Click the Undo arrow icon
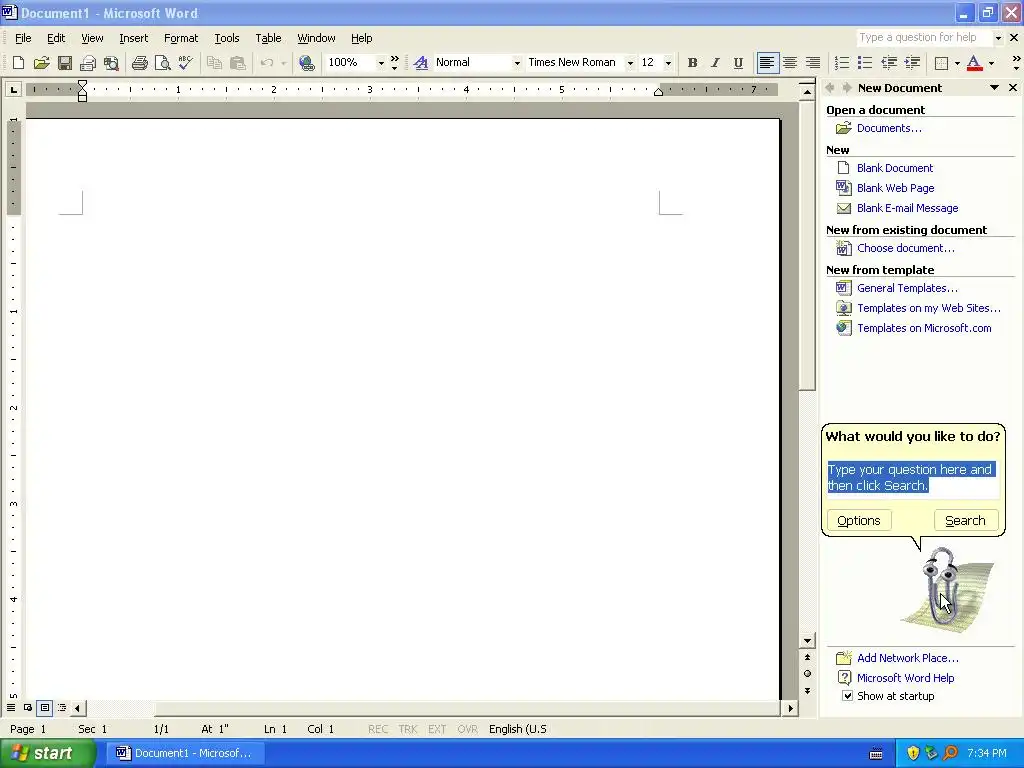Screen dimensions: 1024x768 click(266, 63)
